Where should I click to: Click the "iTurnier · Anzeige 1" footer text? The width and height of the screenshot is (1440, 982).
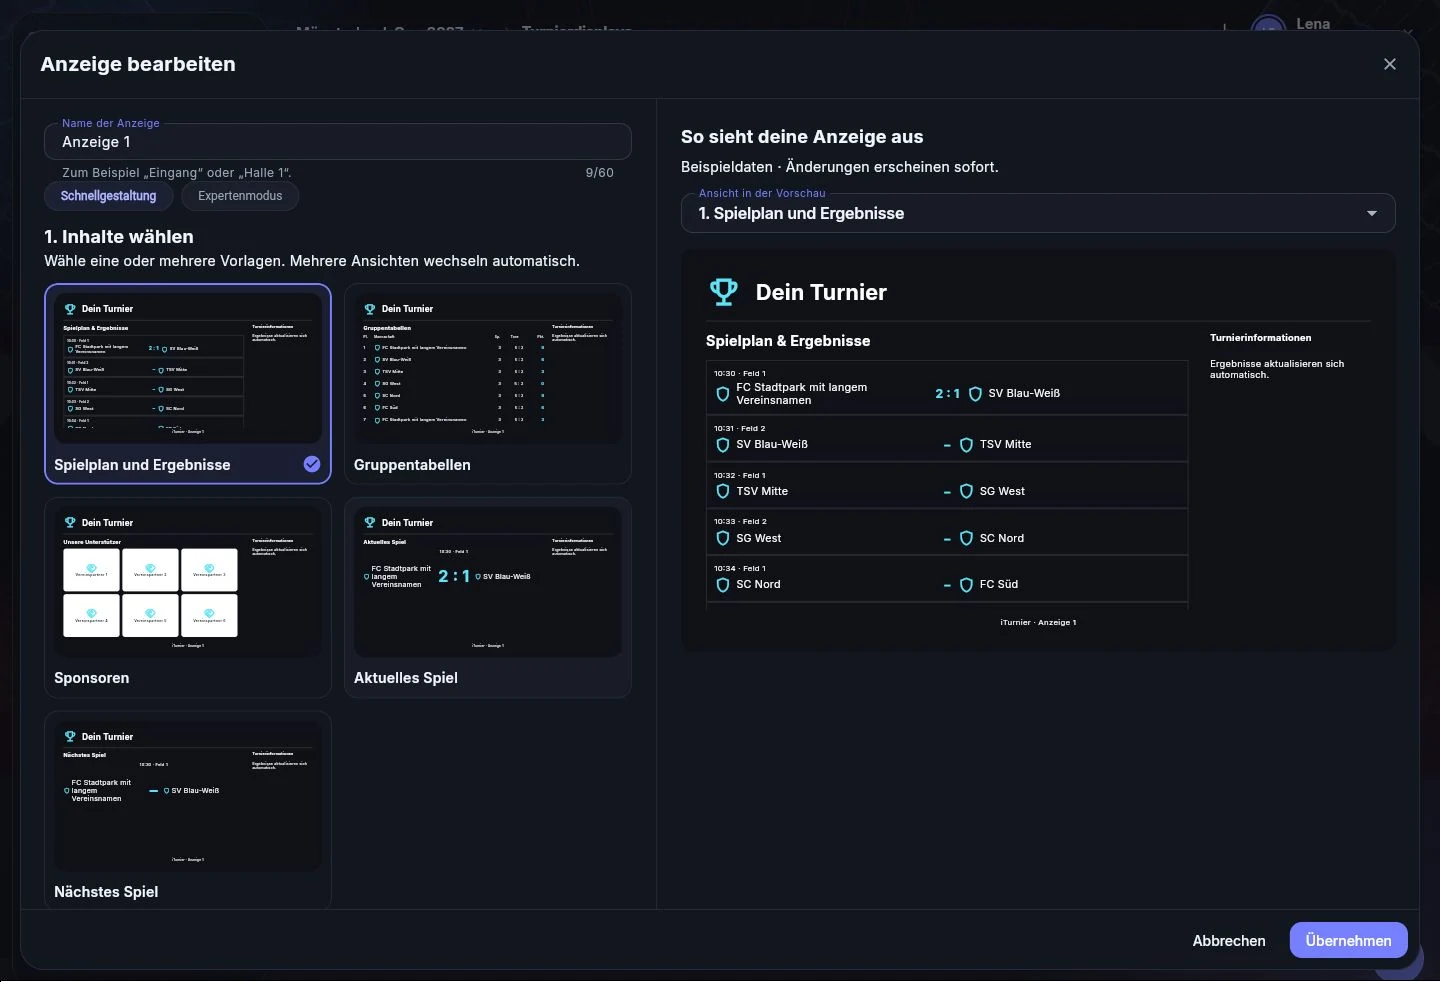(x=1038, y=622)
